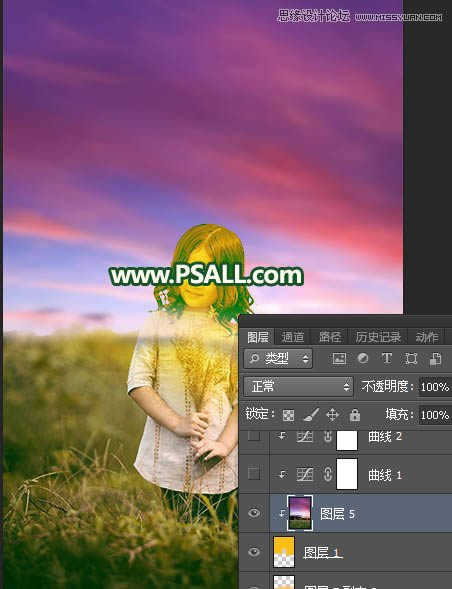The image size is (452, 589).
Task: Switch to the 通道 tab
Action: (x=293, y=337)
